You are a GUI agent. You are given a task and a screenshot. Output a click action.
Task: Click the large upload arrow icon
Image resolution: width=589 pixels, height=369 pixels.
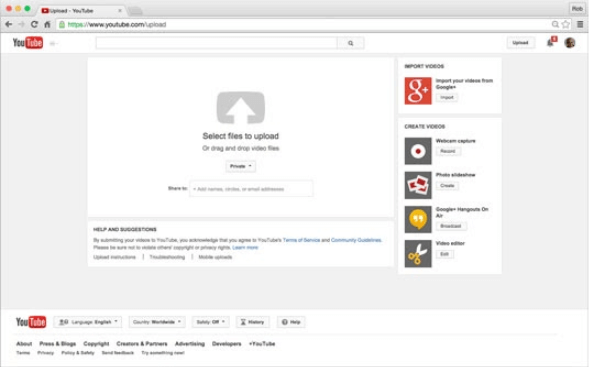pos(240,107)
